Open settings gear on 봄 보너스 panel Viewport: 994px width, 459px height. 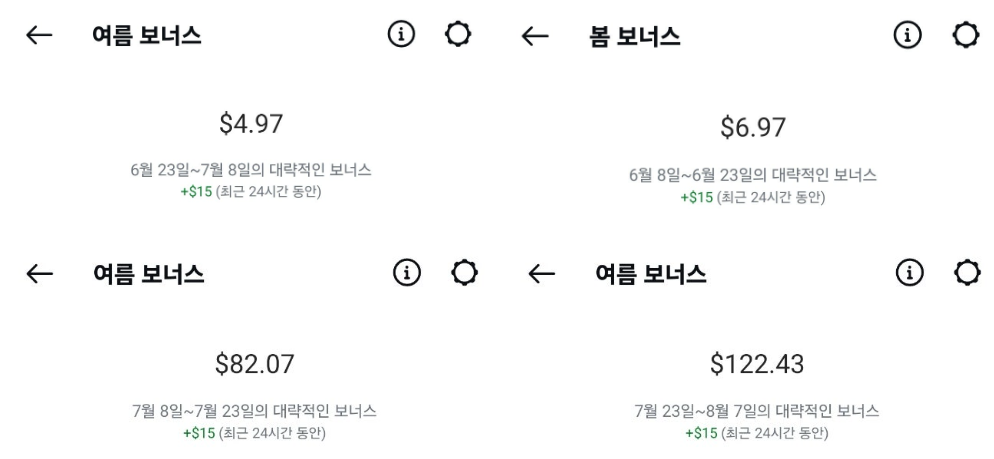pyautogui.click(x=965, y=35)
